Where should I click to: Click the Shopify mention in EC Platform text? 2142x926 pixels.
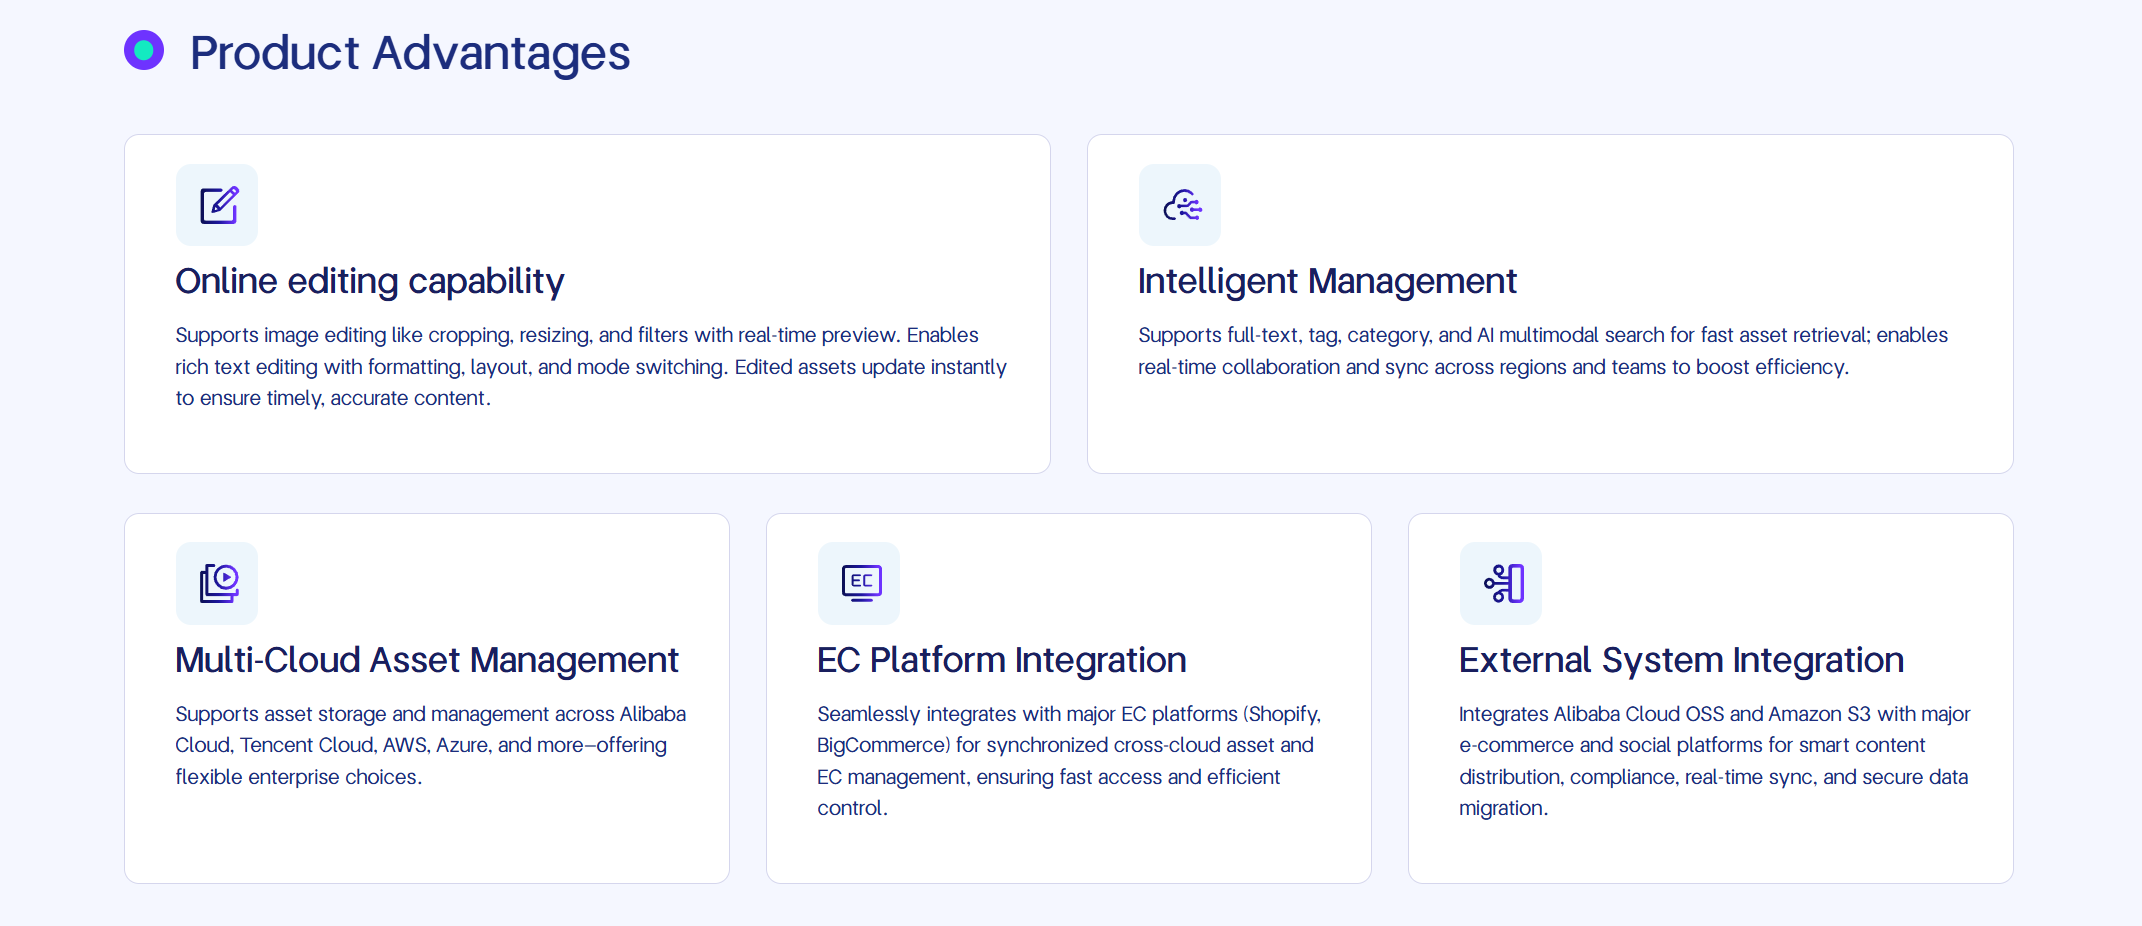pos(1284,714)
